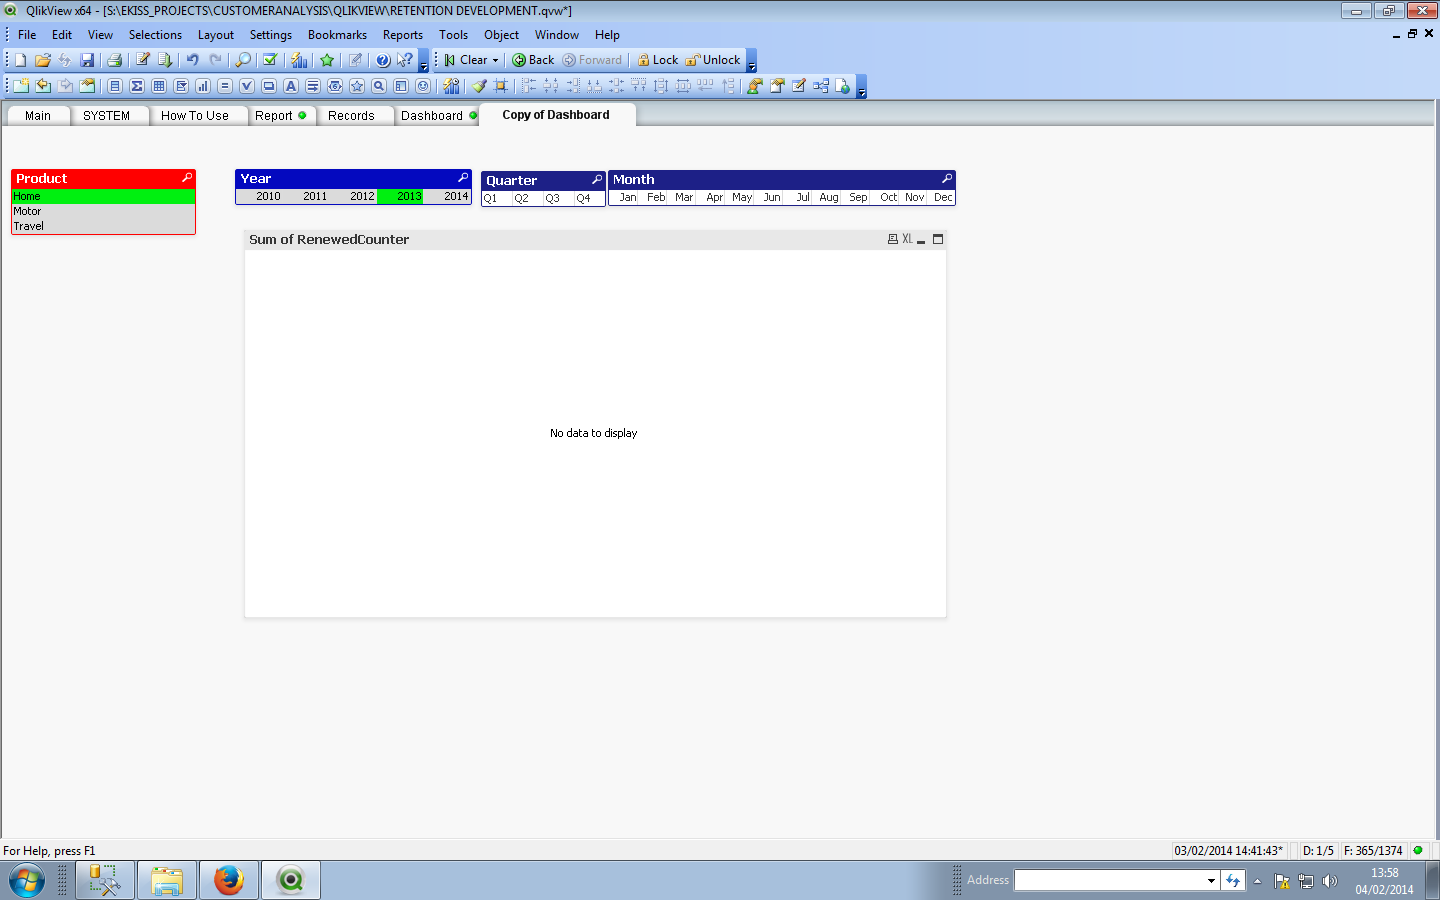Click the search magnifier in Product list box
1440x900 pixels.
[187, 178]
